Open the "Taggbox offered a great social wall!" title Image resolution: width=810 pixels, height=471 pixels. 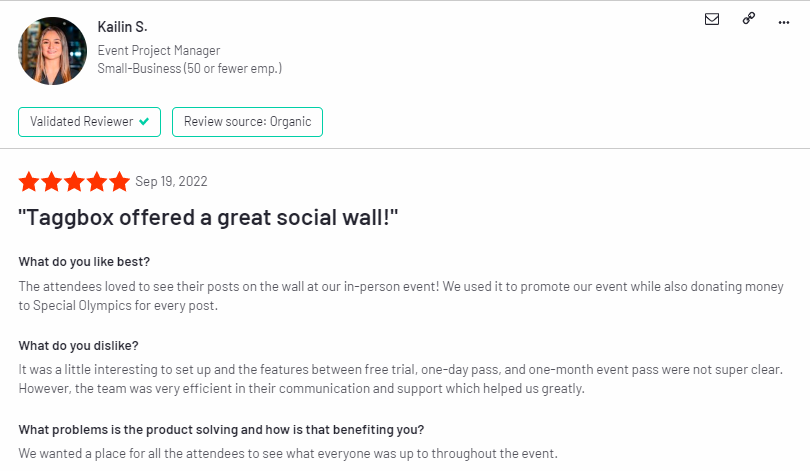(x=209, y=216)
